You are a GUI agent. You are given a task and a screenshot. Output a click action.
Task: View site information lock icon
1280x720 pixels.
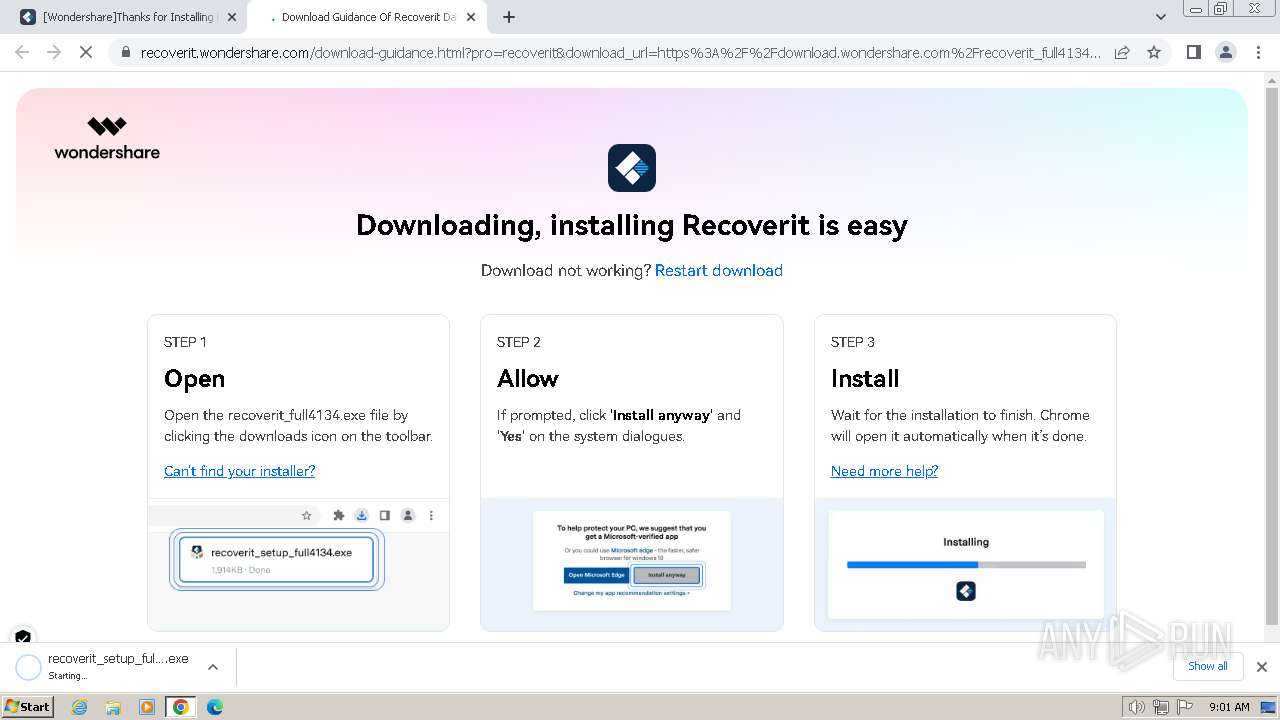pyautogui.click(x=126, y=52)
